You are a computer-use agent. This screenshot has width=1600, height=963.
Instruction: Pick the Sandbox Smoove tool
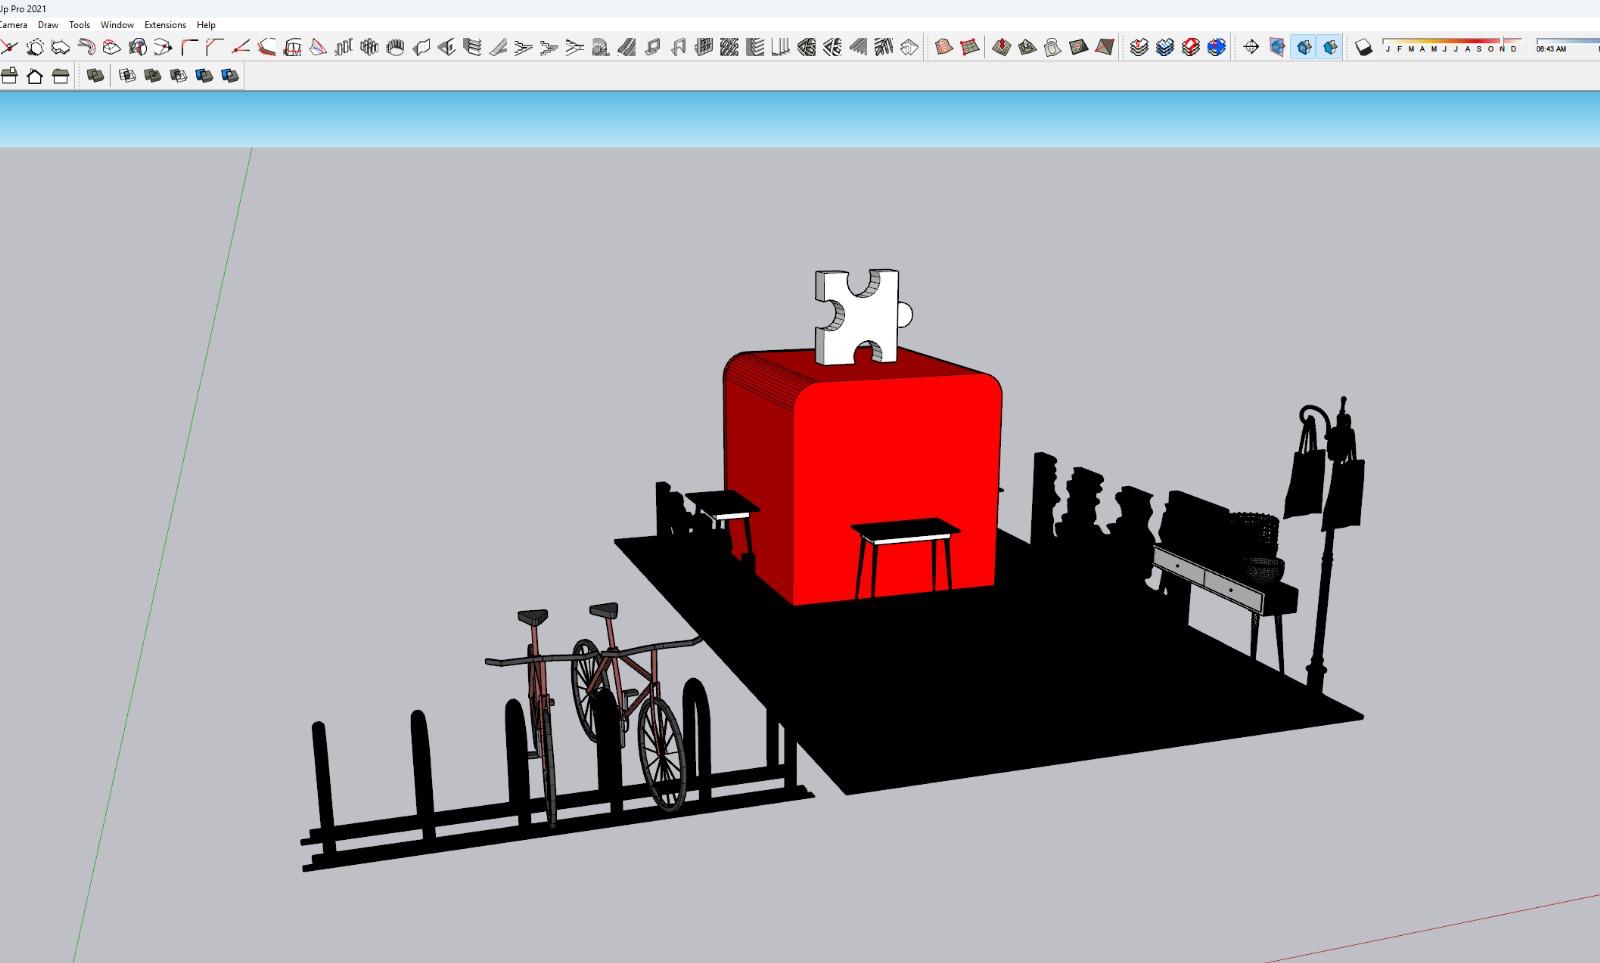click(x=1001, y=47)
